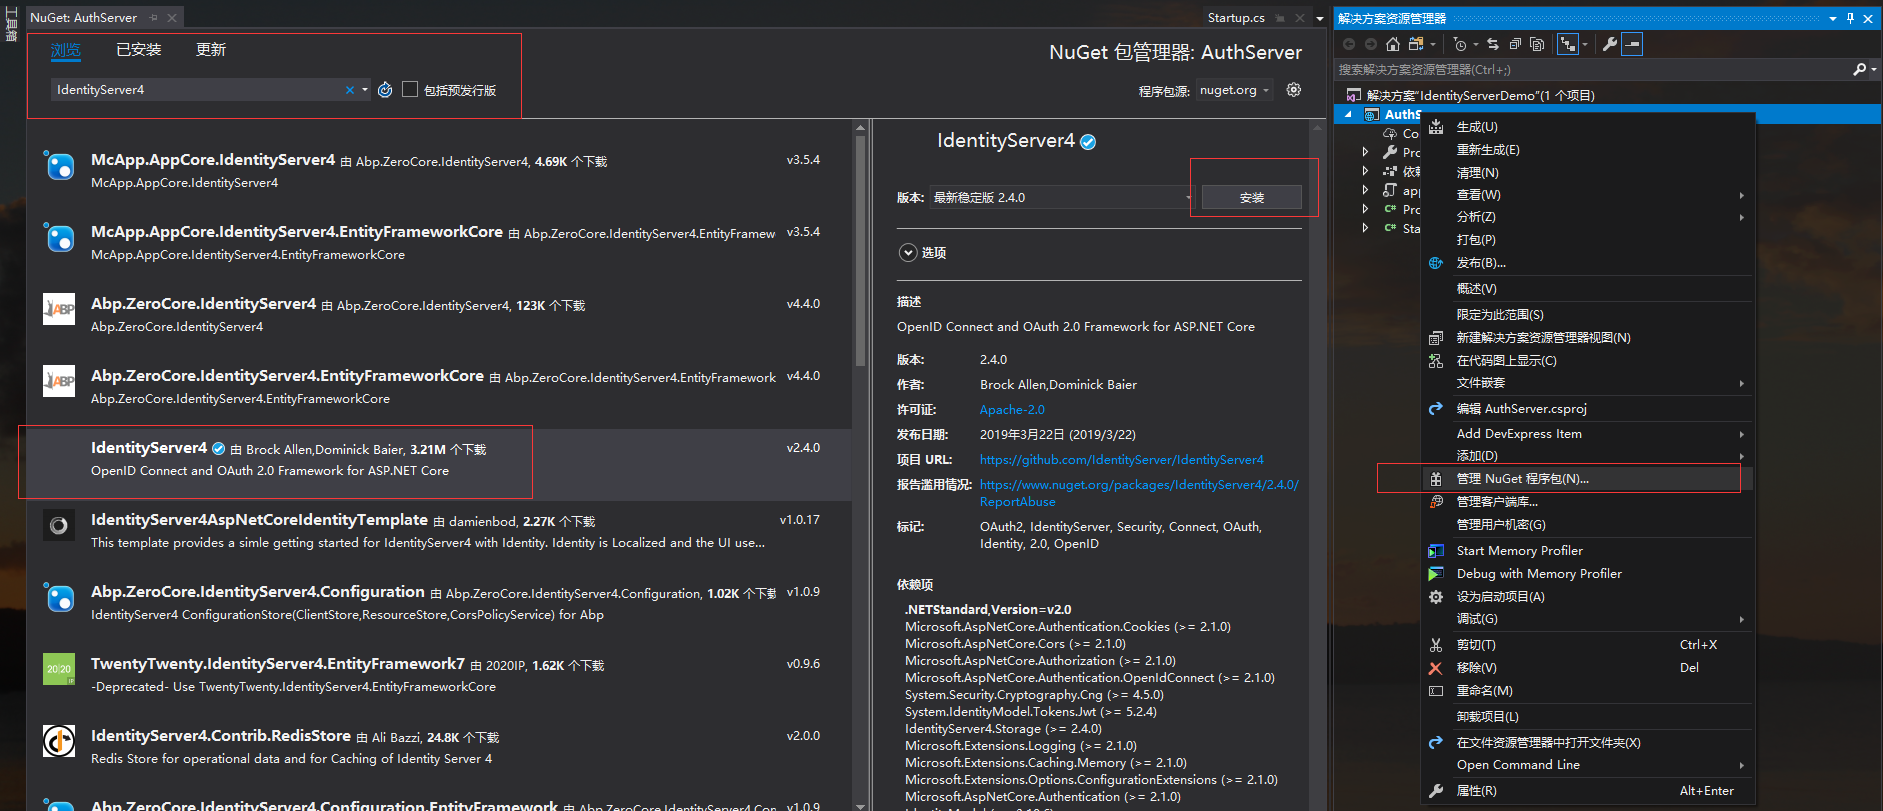
Task: Click the Abp.ZeroCore.IdentityServer4 package logo
Action: (59, 309)
